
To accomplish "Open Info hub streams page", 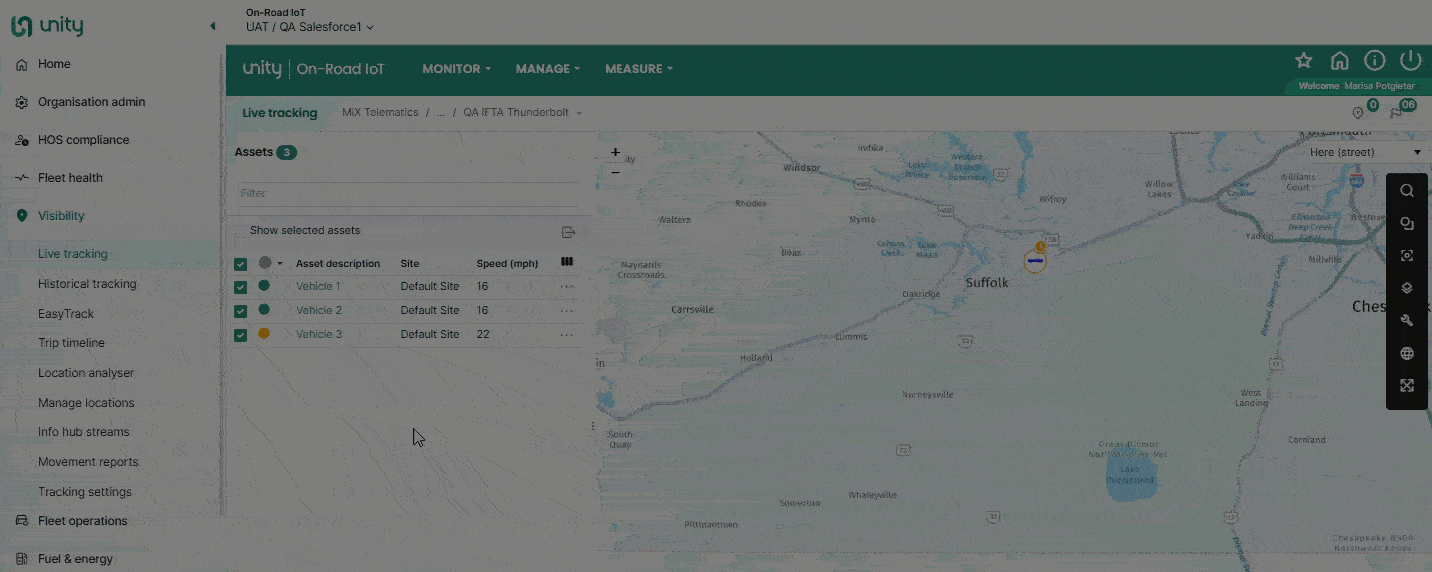I will click(84, 432).
